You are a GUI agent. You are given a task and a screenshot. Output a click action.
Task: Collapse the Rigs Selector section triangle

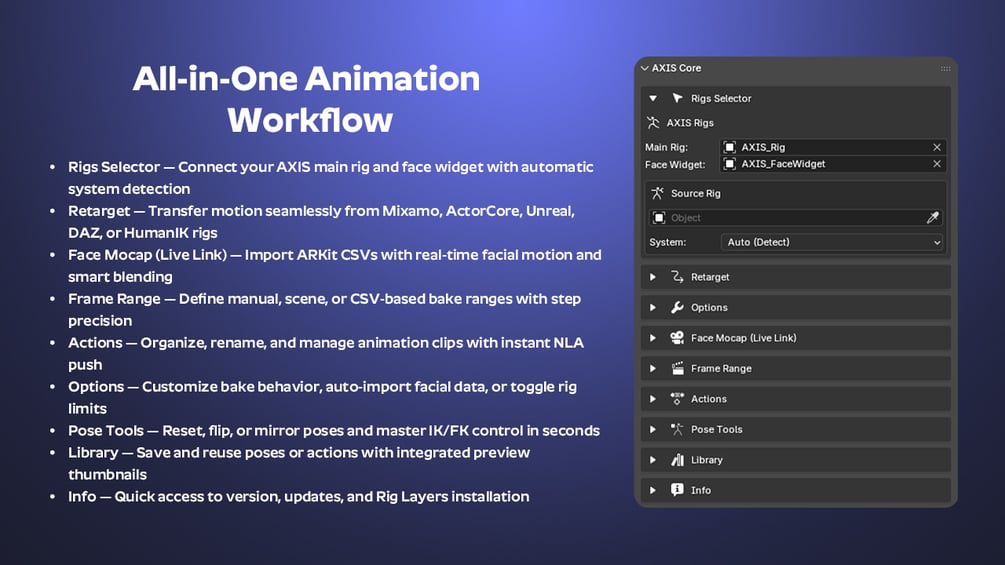pyautogui.click(x=652, y=99)
